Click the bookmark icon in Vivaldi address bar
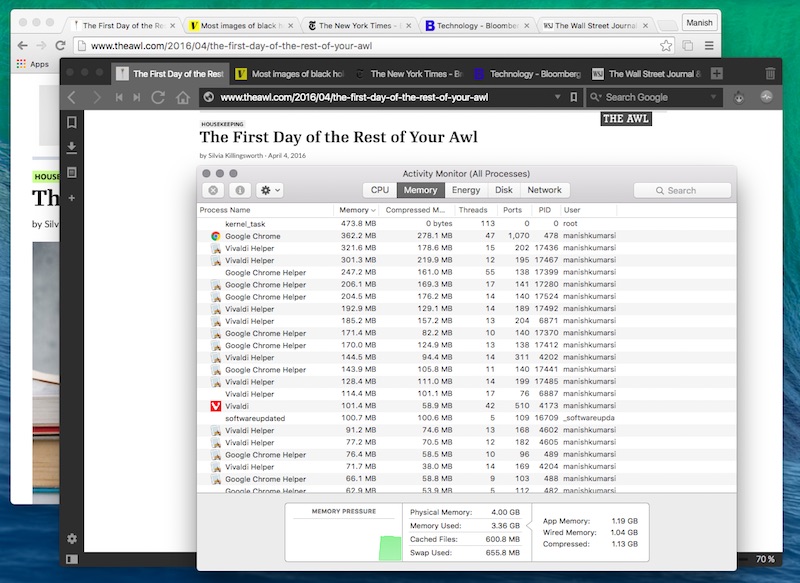This screenshot has width=800, height=583. coord(573,97)
